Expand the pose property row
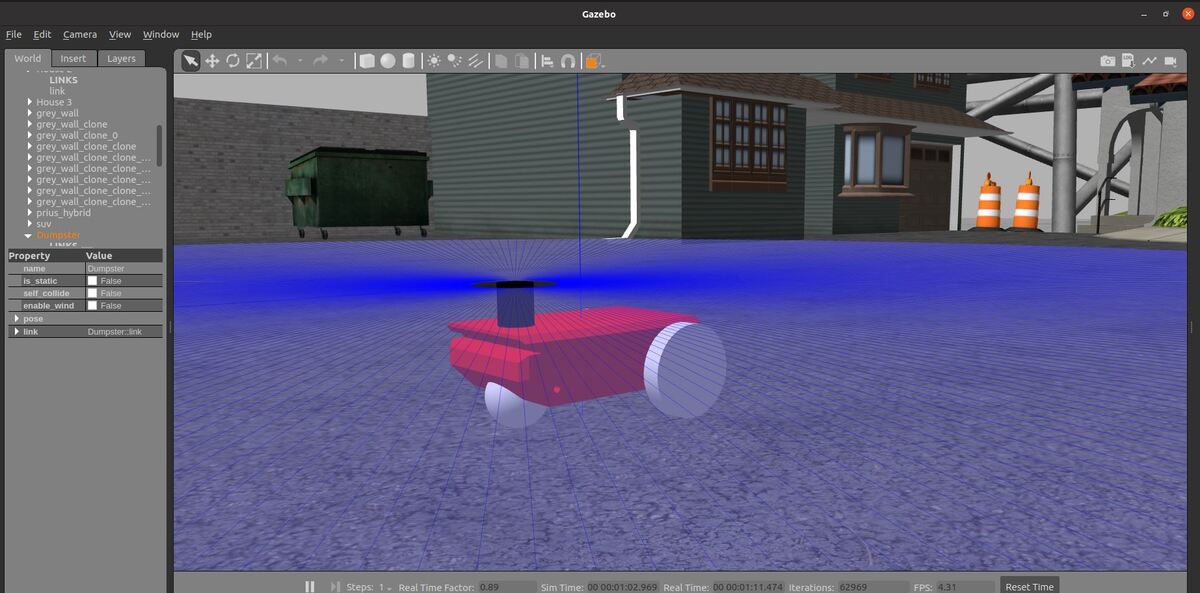This screenshot has width=1200, height=593. click(16, 318)
